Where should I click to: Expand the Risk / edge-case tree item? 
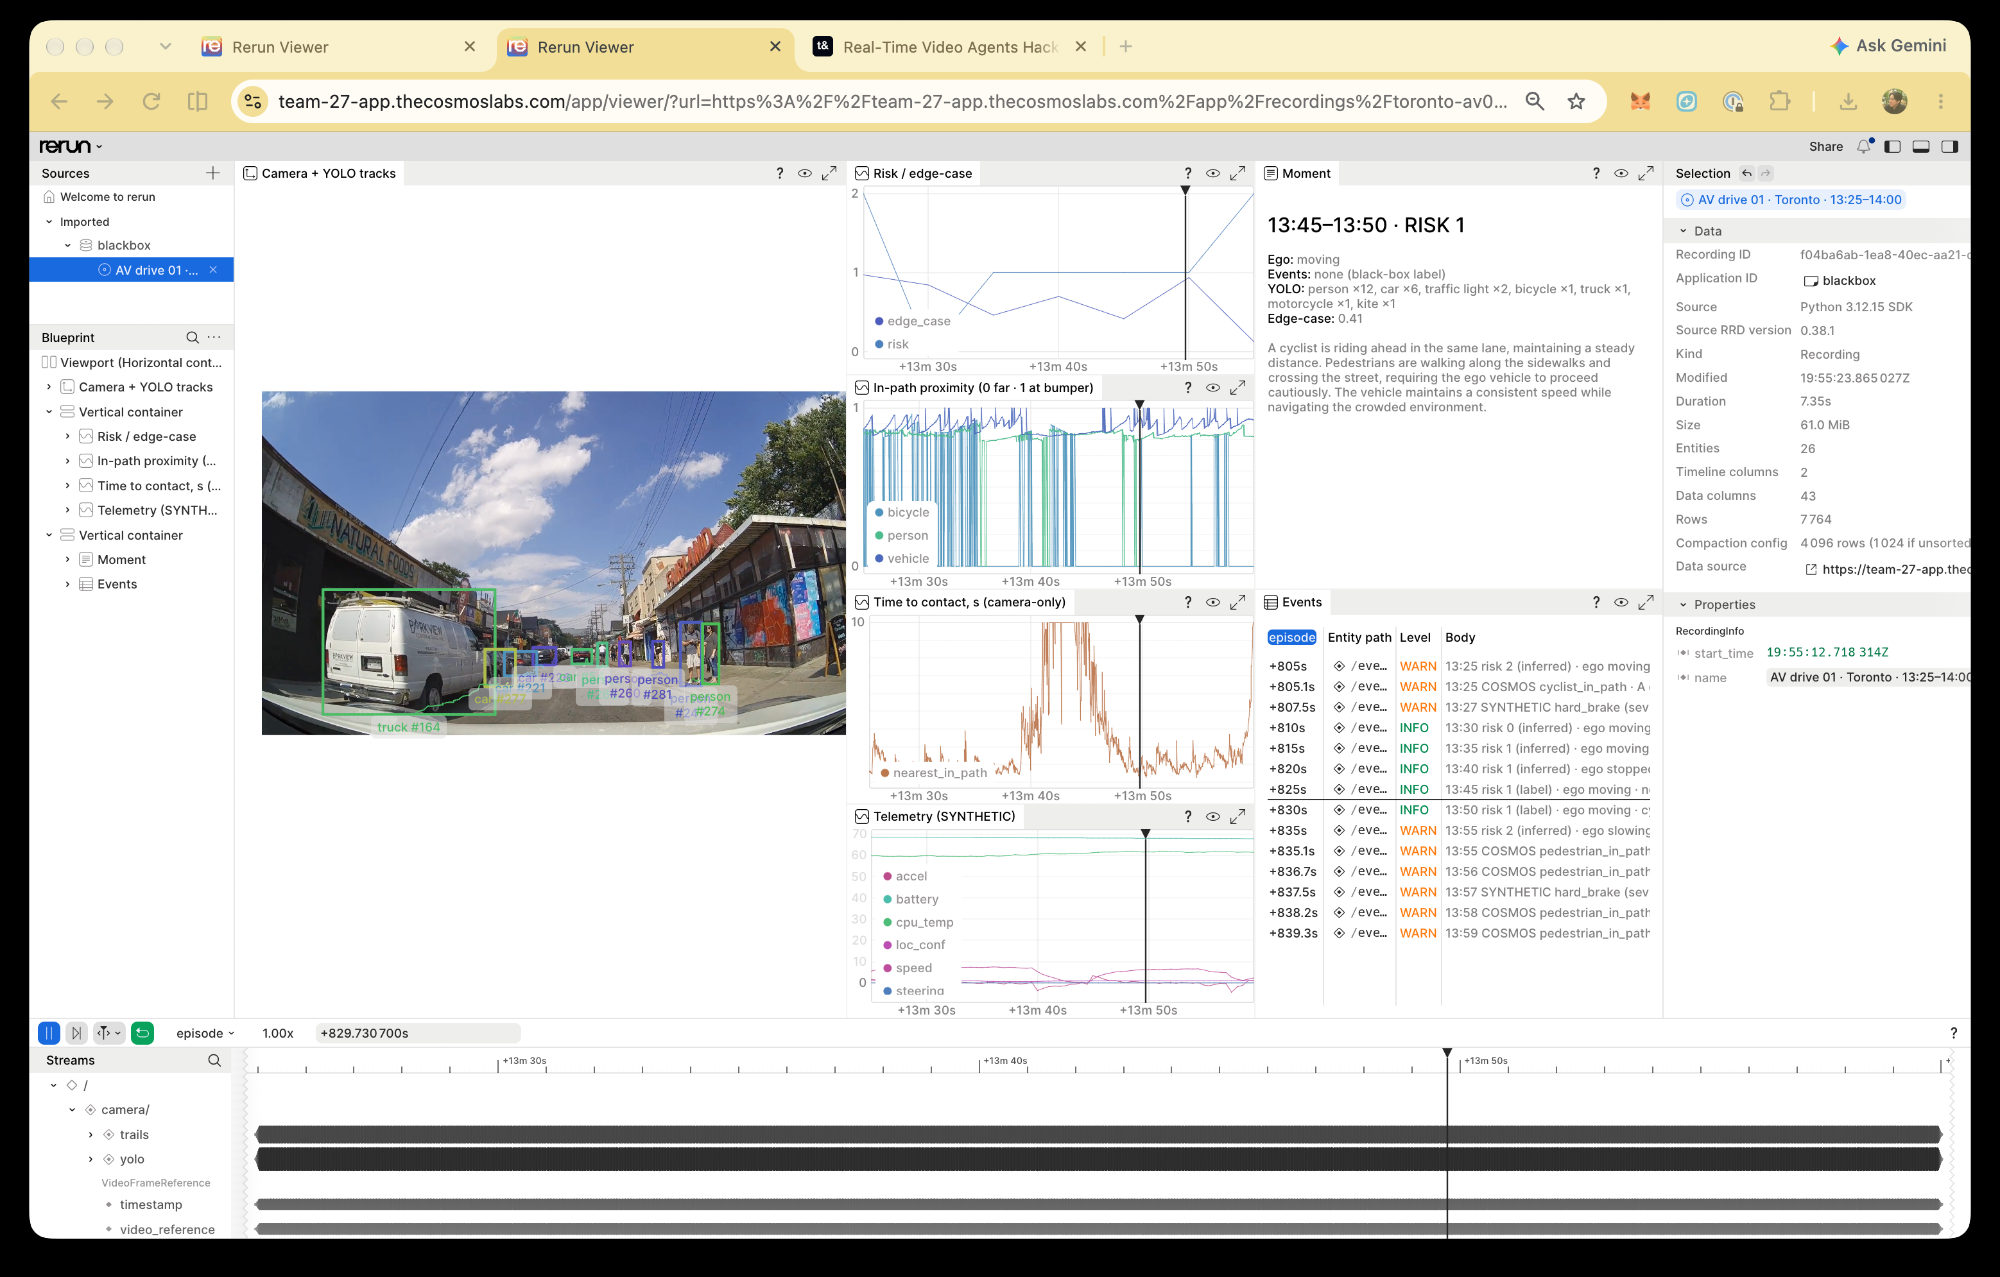pos(67,437)
